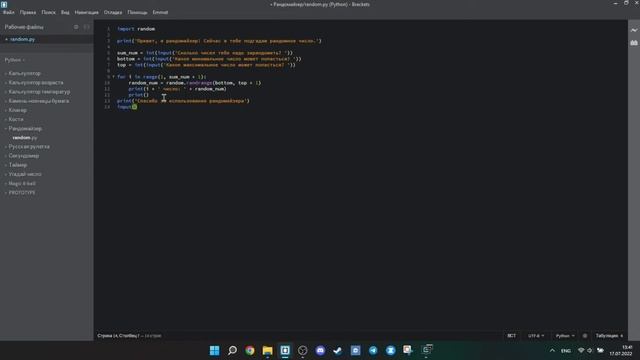Viewport: 640px width, 360px height.
Task: Open the OBS Studio taskbar icon
Action: click(x=302, y=350)
